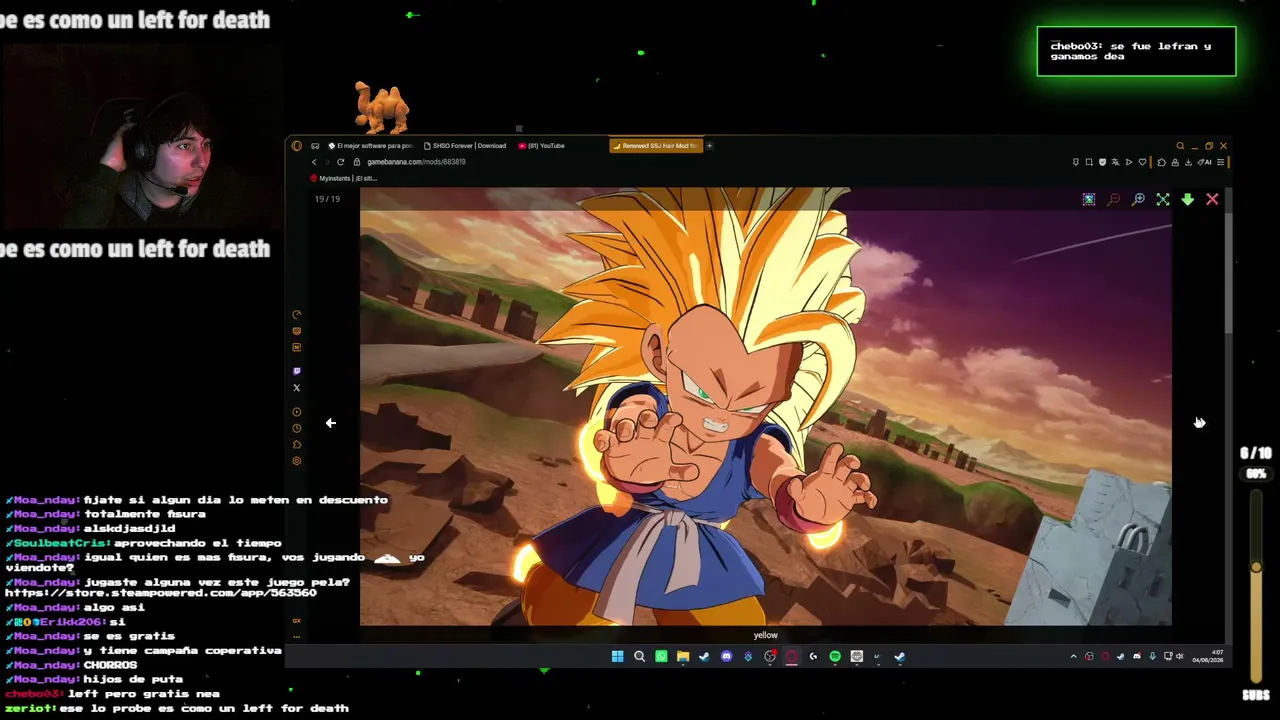Open a new browser tab
This screenshot has width=1280, height=720.
[710, 146]
